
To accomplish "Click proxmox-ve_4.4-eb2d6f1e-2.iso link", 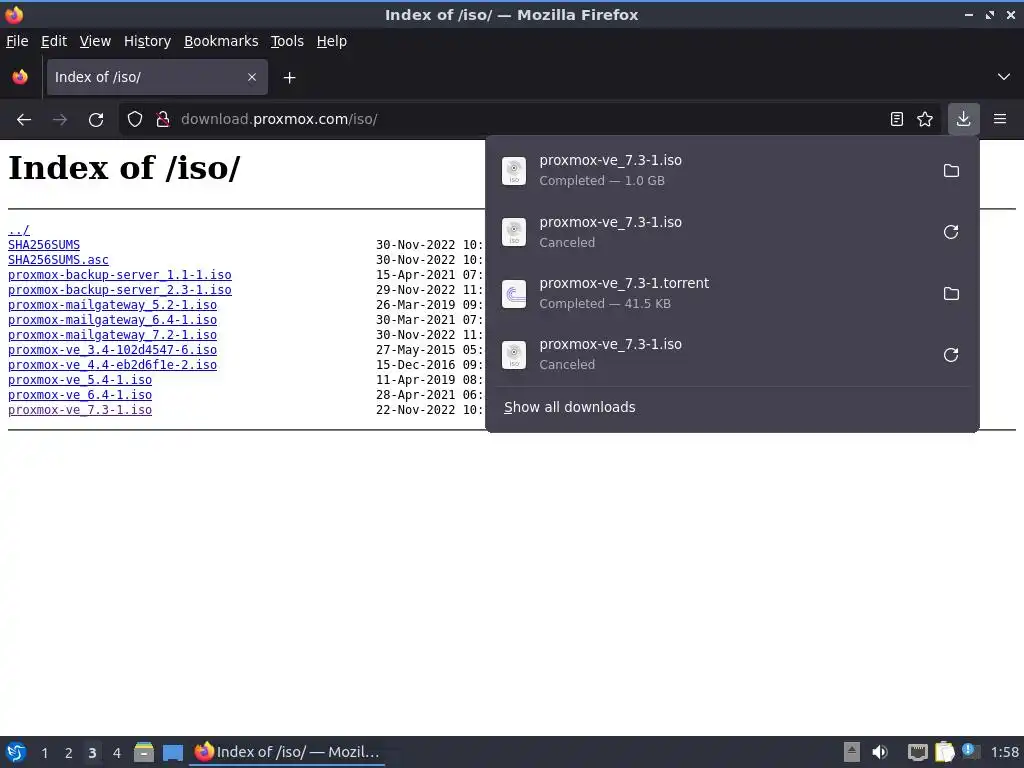I will [x=112, y=365].
